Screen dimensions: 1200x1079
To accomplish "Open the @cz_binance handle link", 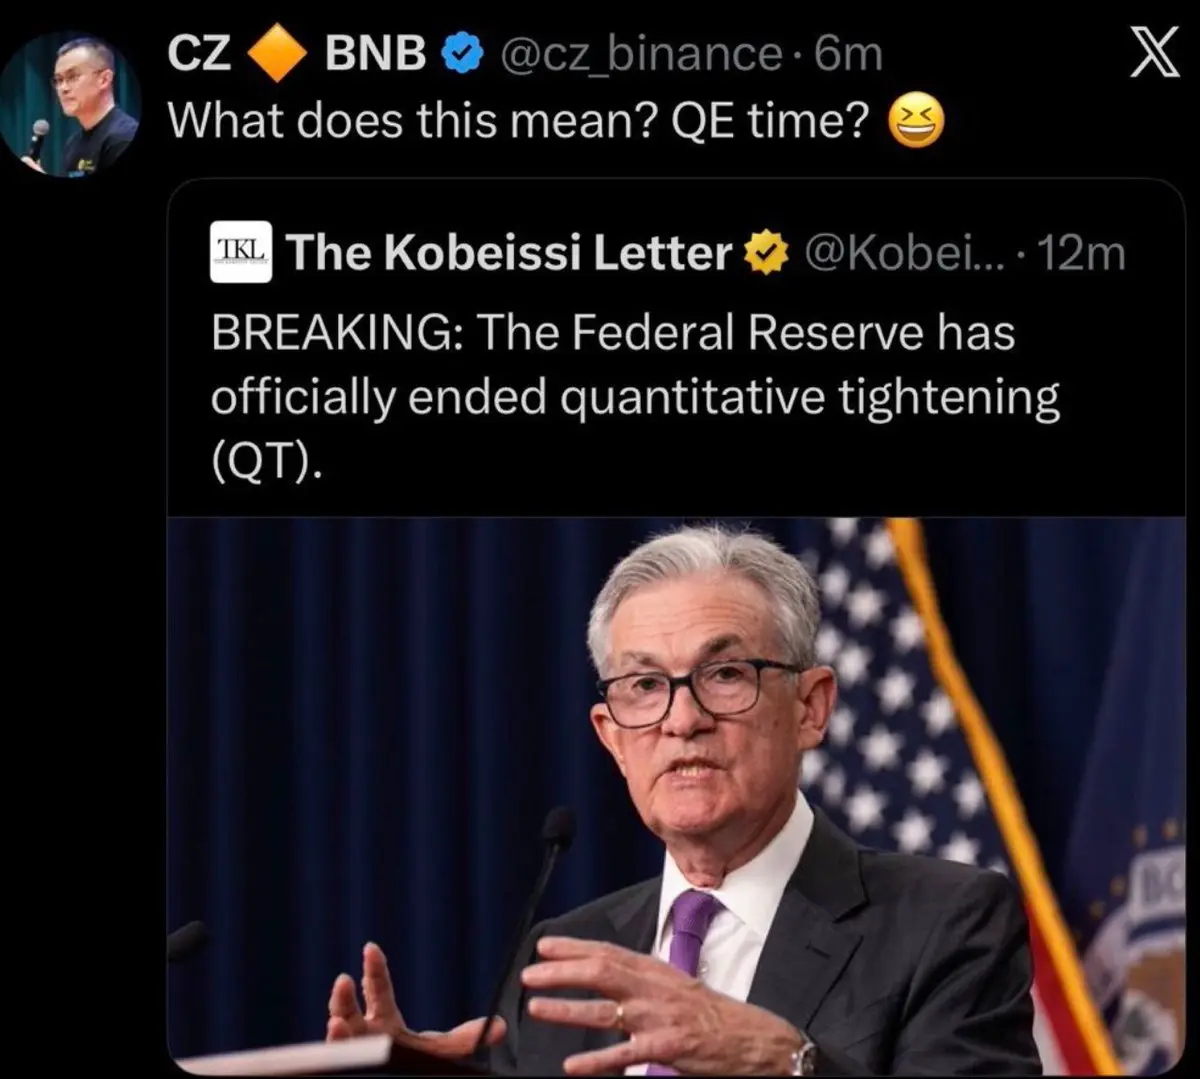I will click(x=639, y=55).
